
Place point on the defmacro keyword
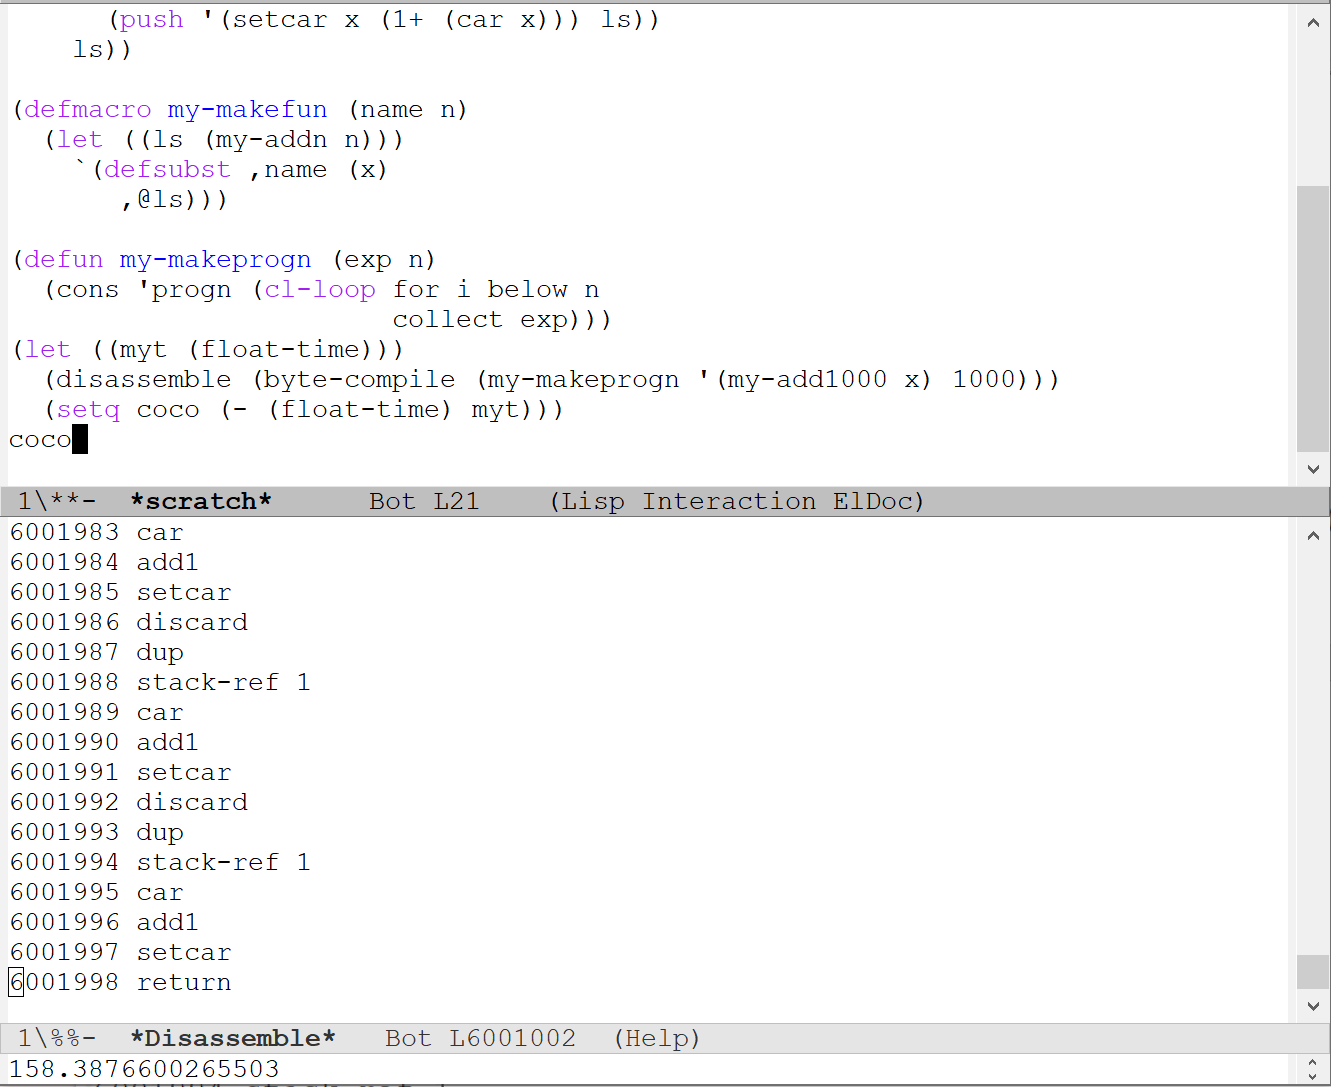(x=86, y=109)
